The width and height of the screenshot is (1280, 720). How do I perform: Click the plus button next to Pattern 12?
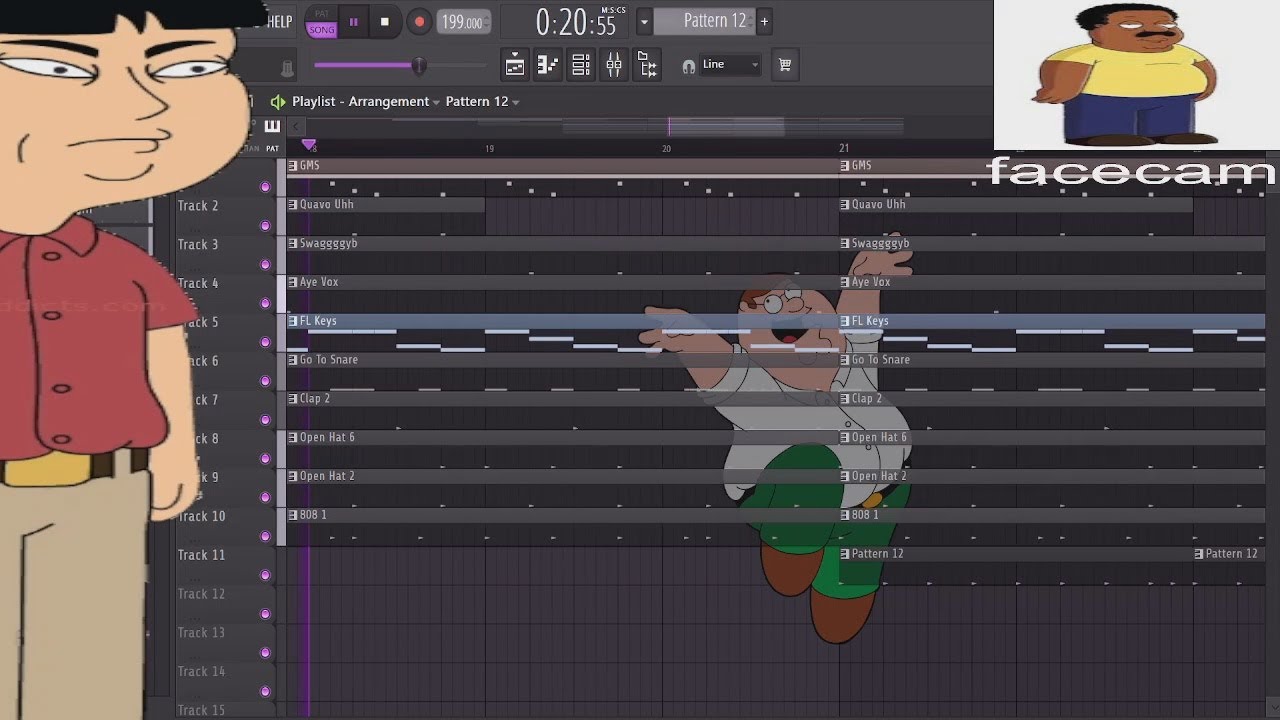pos(764,21)
